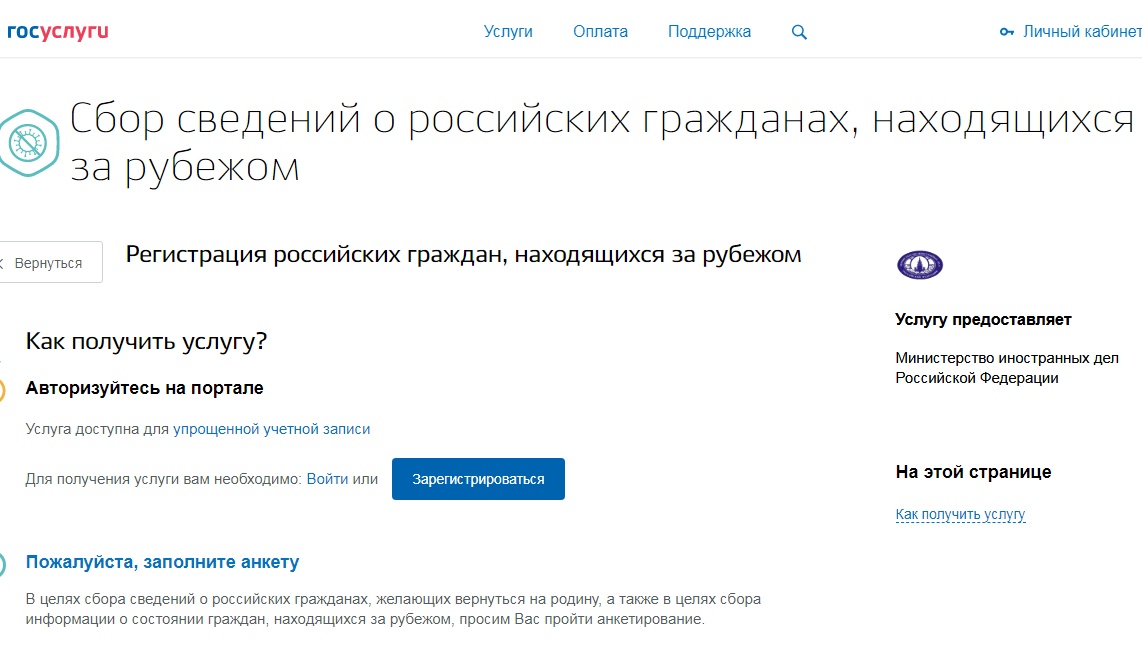Click the back arrow in Вернуться button
This screenshot has width=1142, height=645.
click(x=3, y=263)
